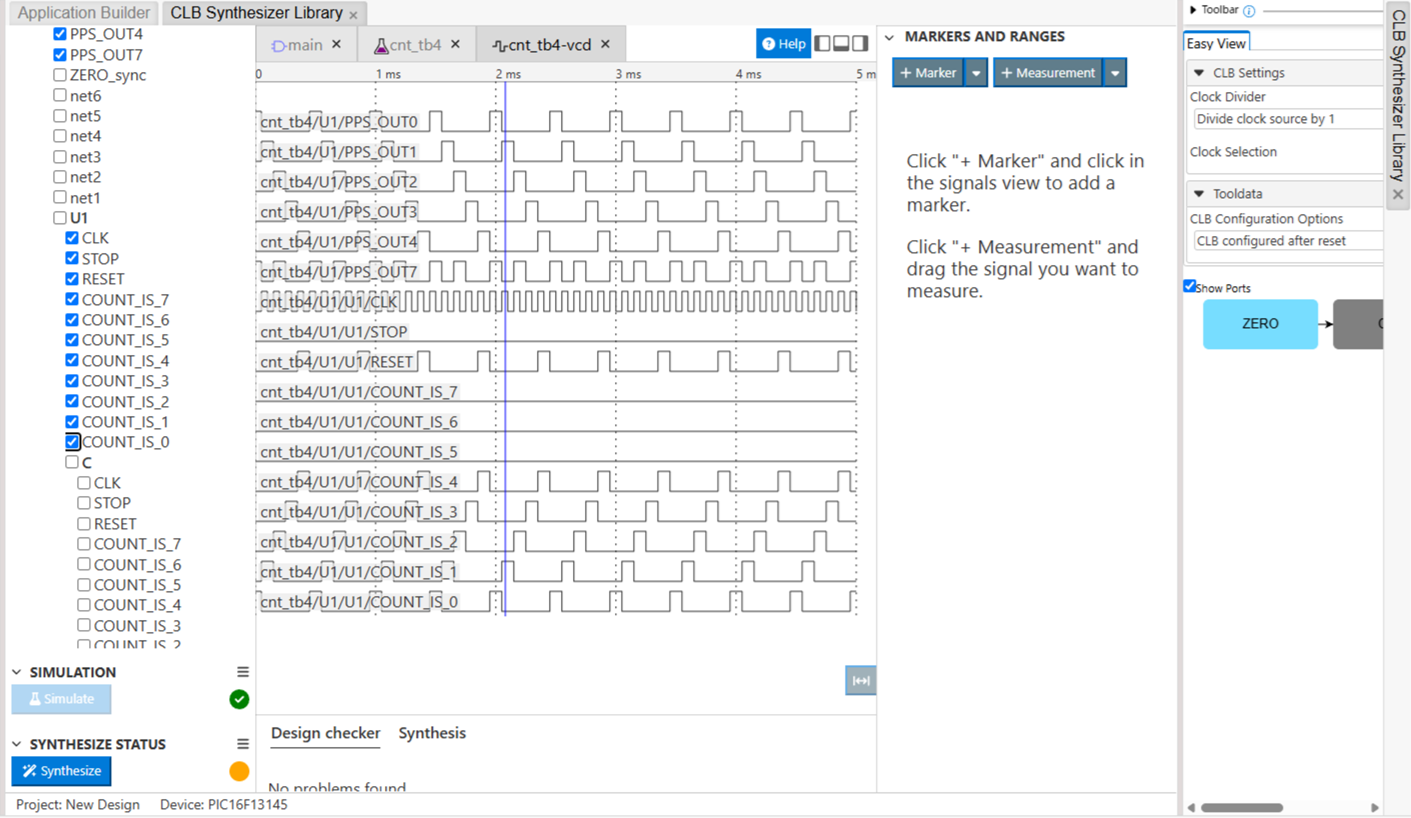1411x818 pixels.
Task: Click the right arrow of the bottom-right scrollbar
Action: (x=1375, y=808)
